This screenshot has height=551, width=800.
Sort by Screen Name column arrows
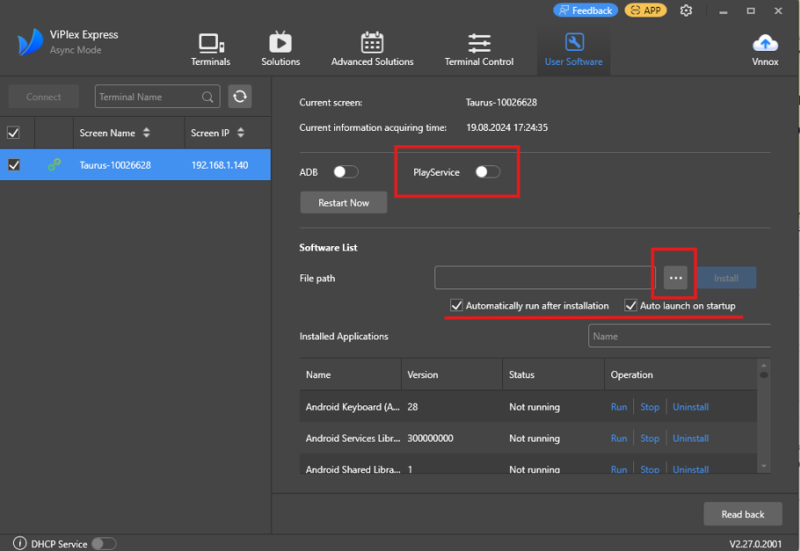pyautogui.click(x=147, y=133)
